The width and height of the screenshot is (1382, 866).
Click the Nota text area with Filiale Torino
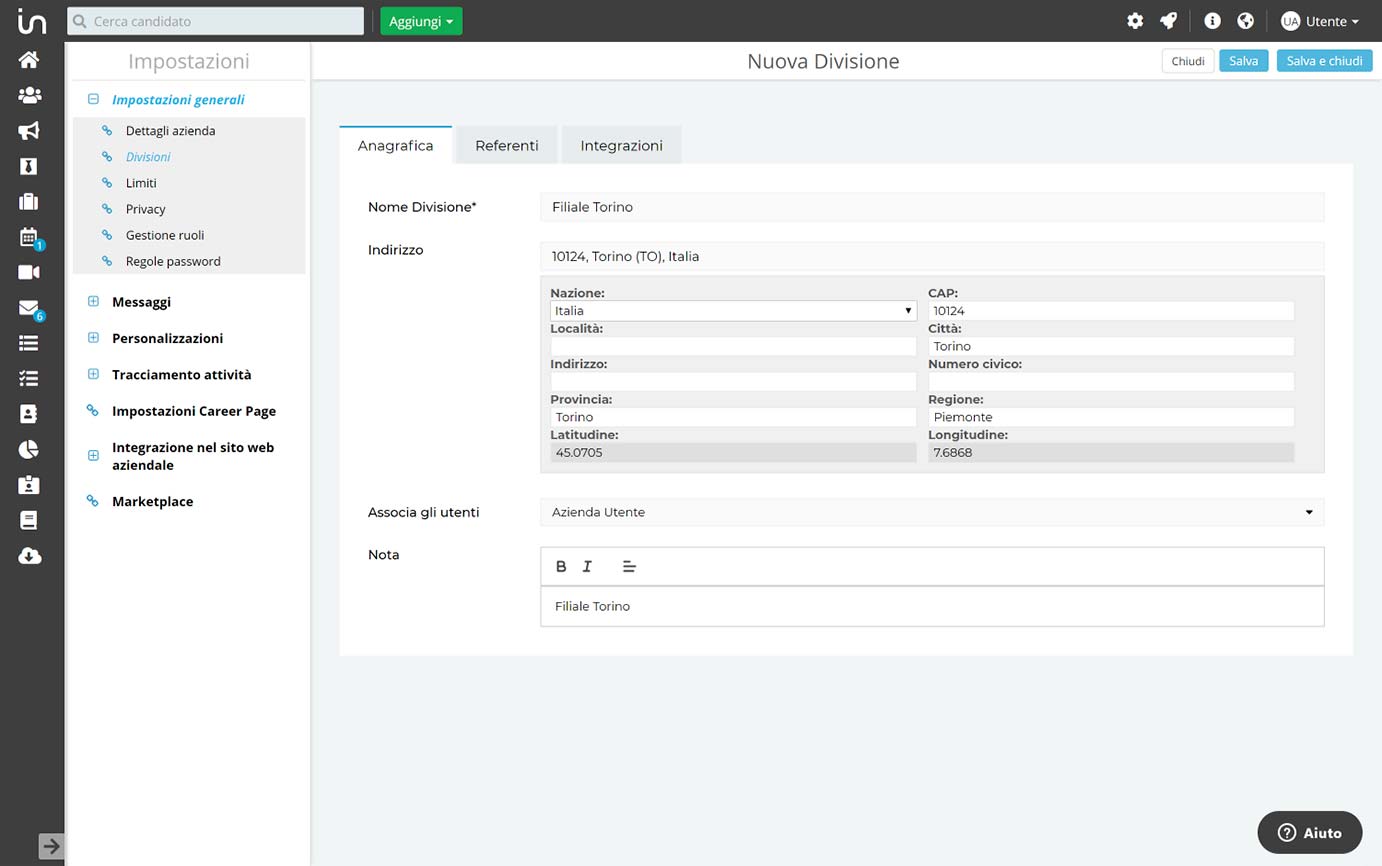932,606
